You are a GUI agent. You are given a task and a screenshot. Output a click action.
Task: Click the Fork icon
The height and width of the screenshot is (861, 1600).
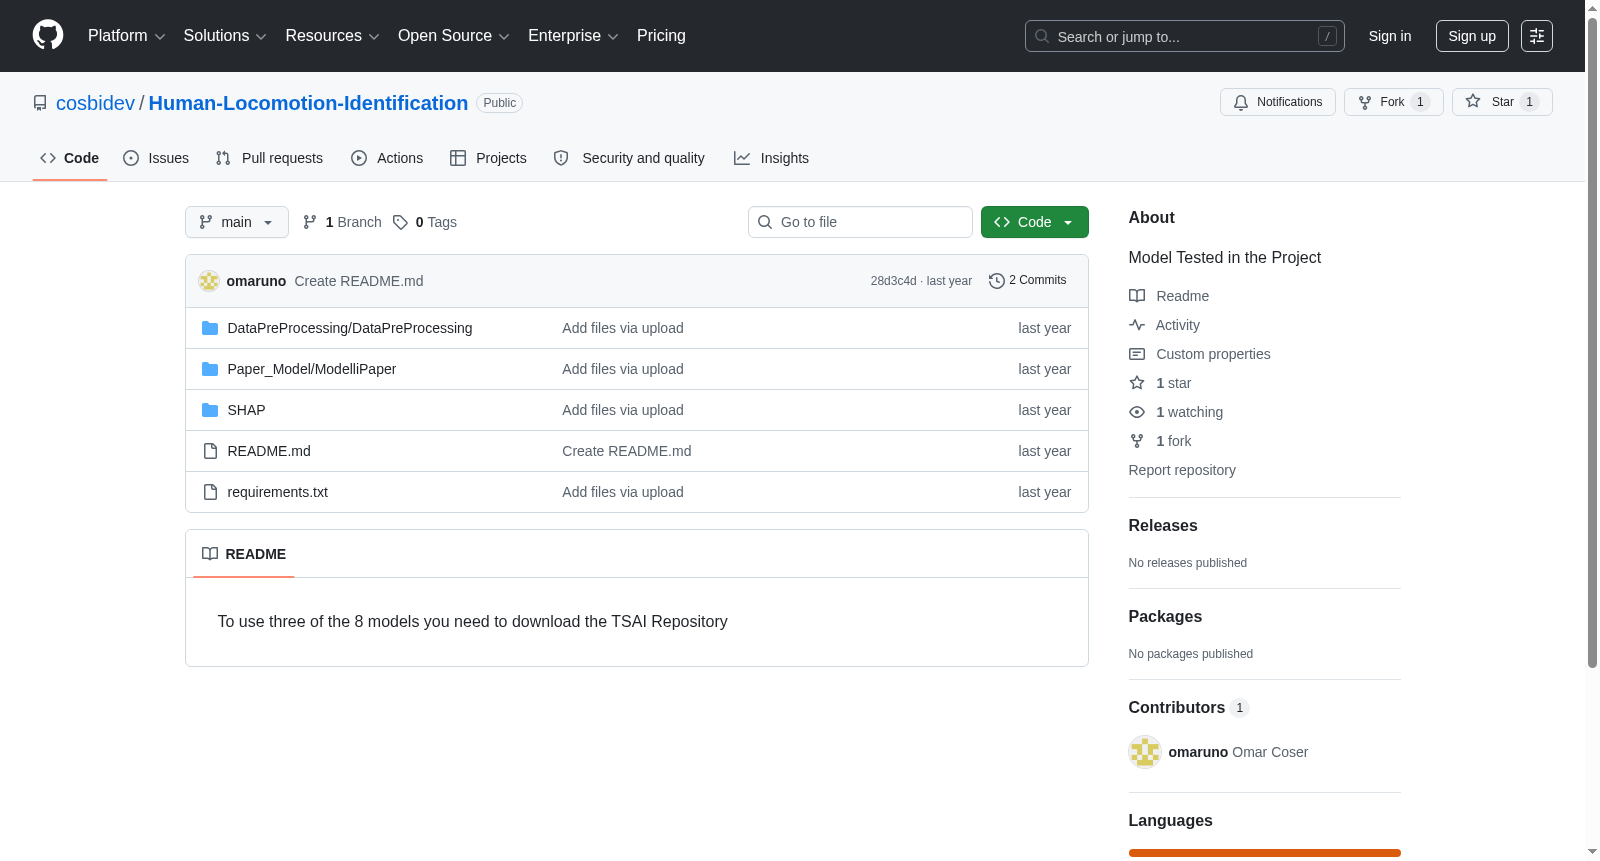[1365, 102]
